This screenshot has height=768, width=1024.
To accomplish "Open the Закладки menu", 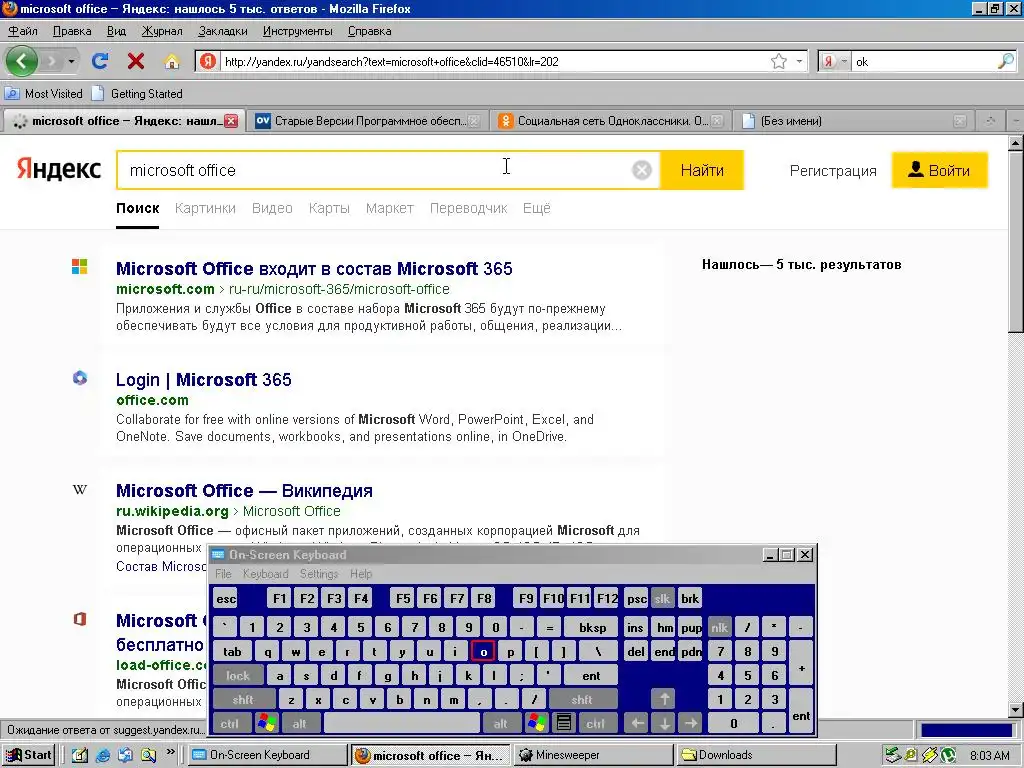I will (x=223, y=31).
